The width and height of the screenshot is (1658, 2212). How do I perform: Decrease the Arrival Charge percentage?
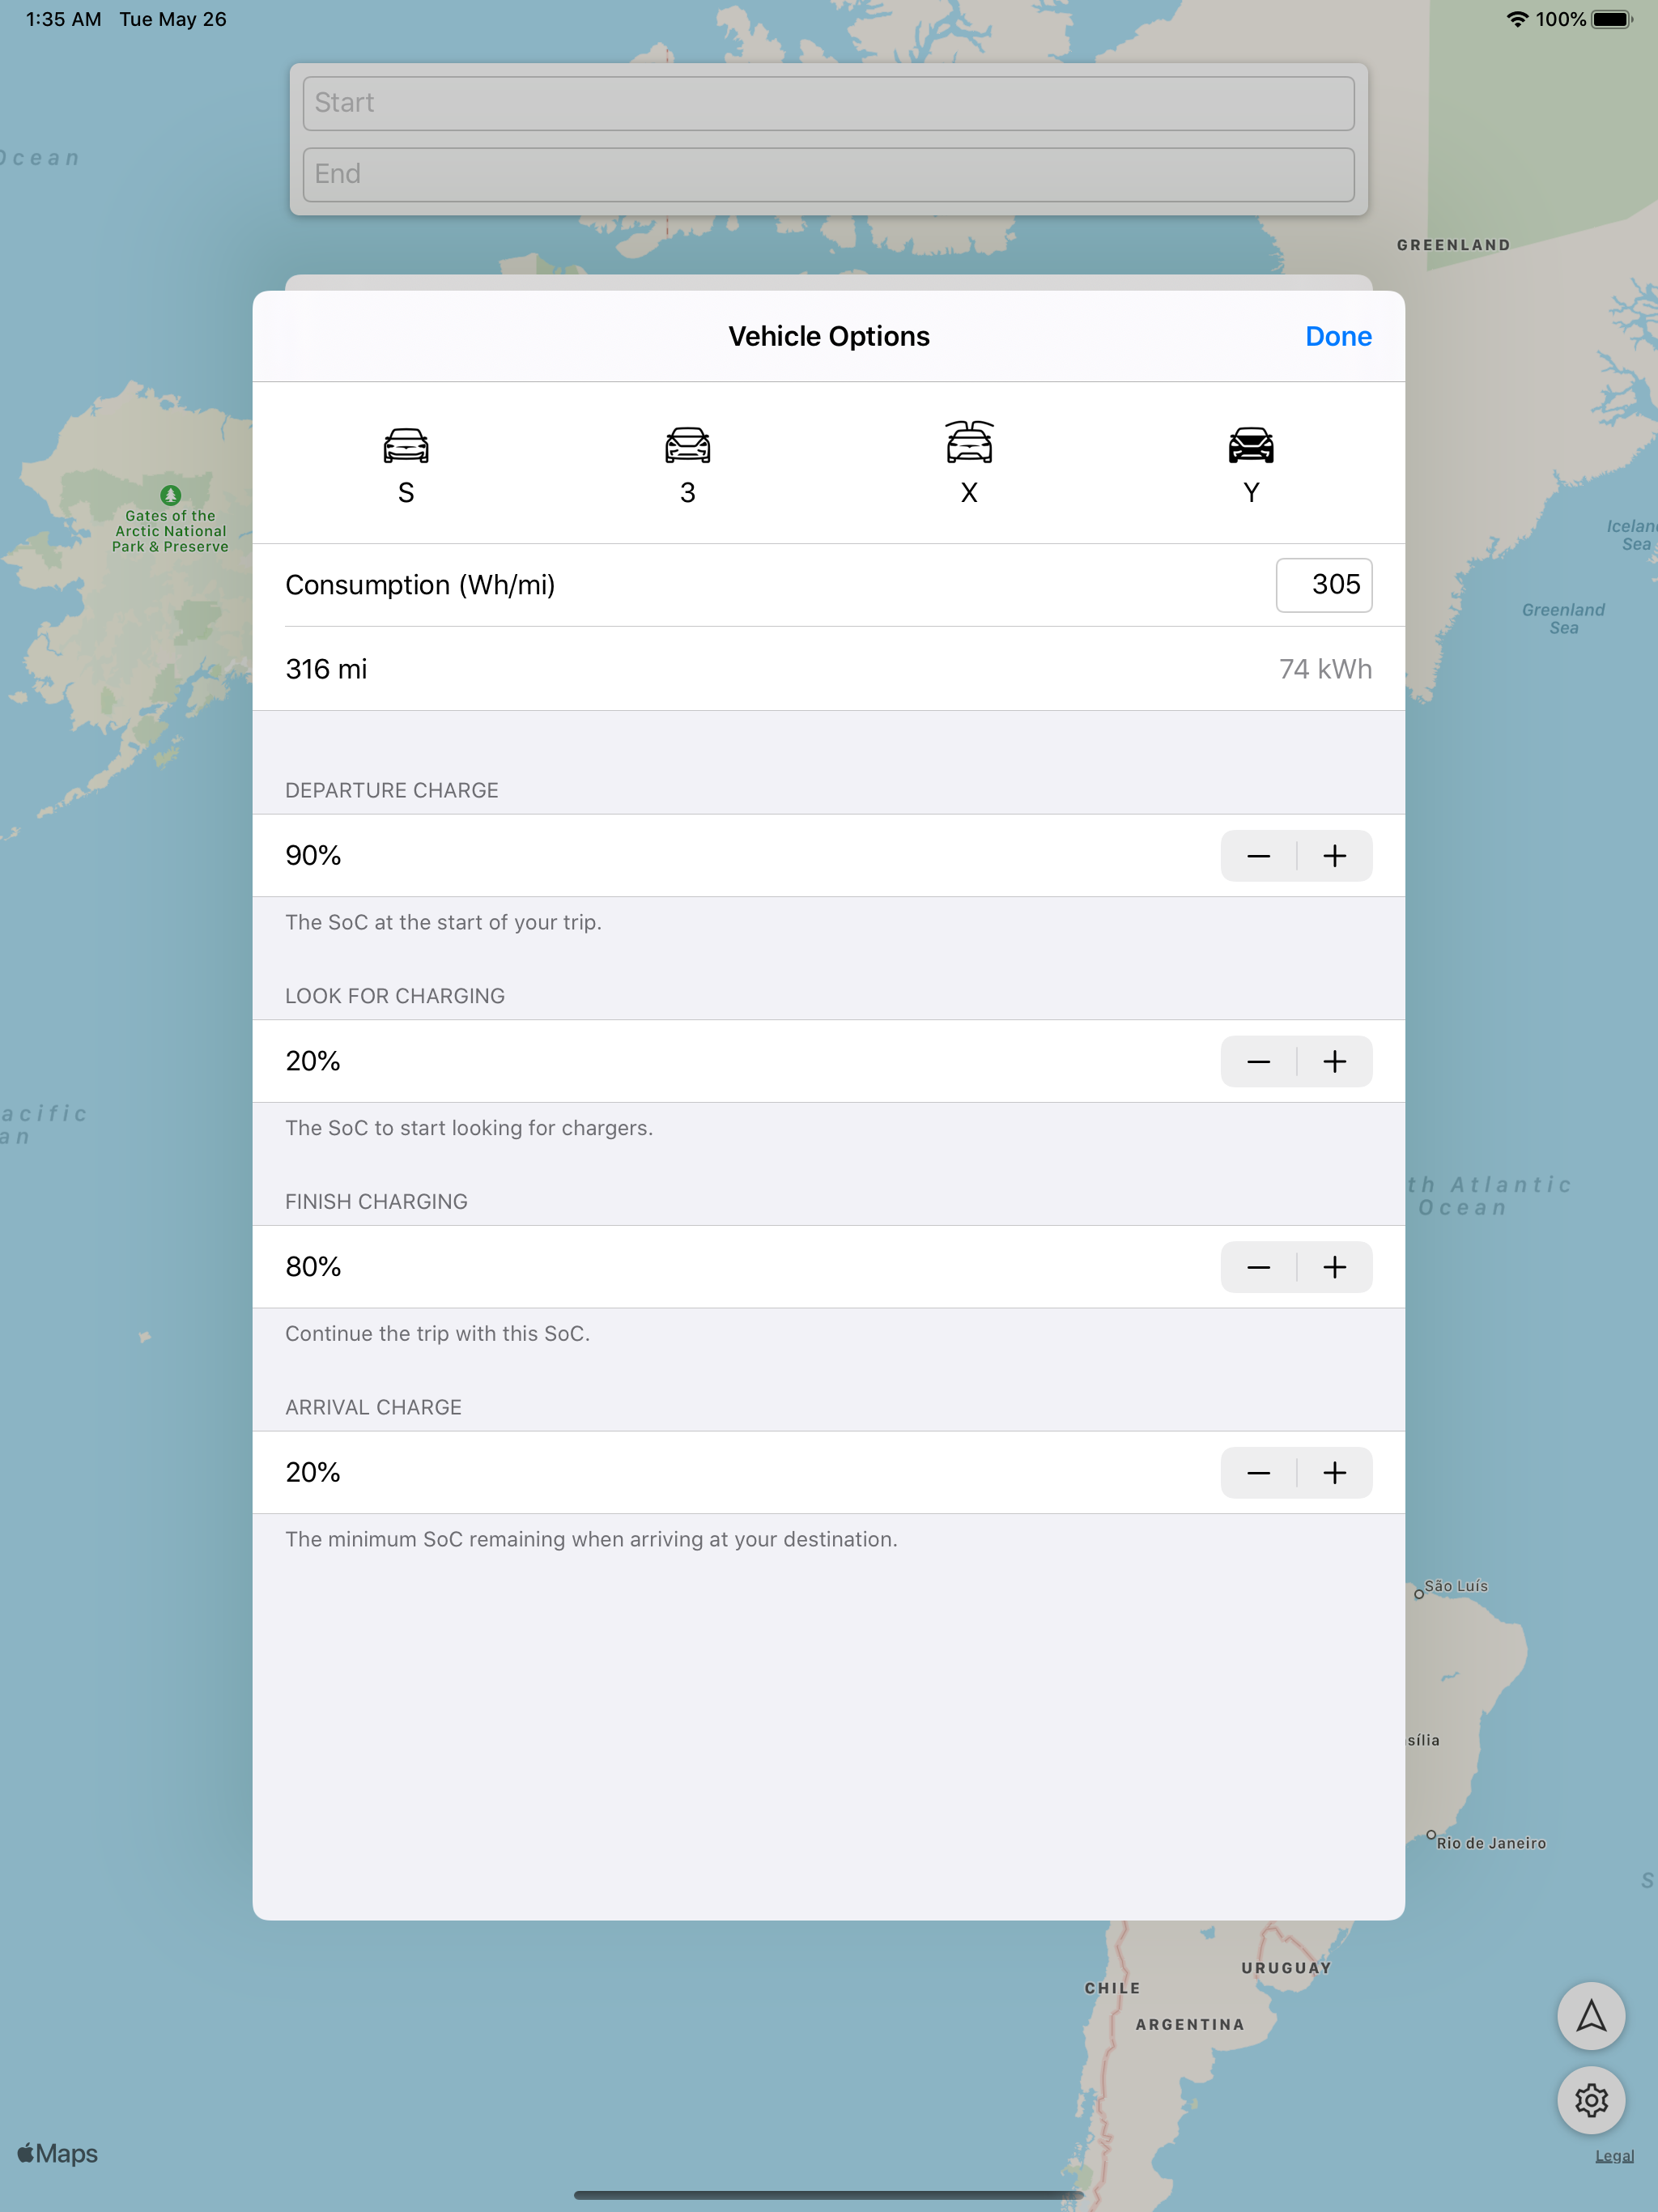[x=1259, y=1472]
